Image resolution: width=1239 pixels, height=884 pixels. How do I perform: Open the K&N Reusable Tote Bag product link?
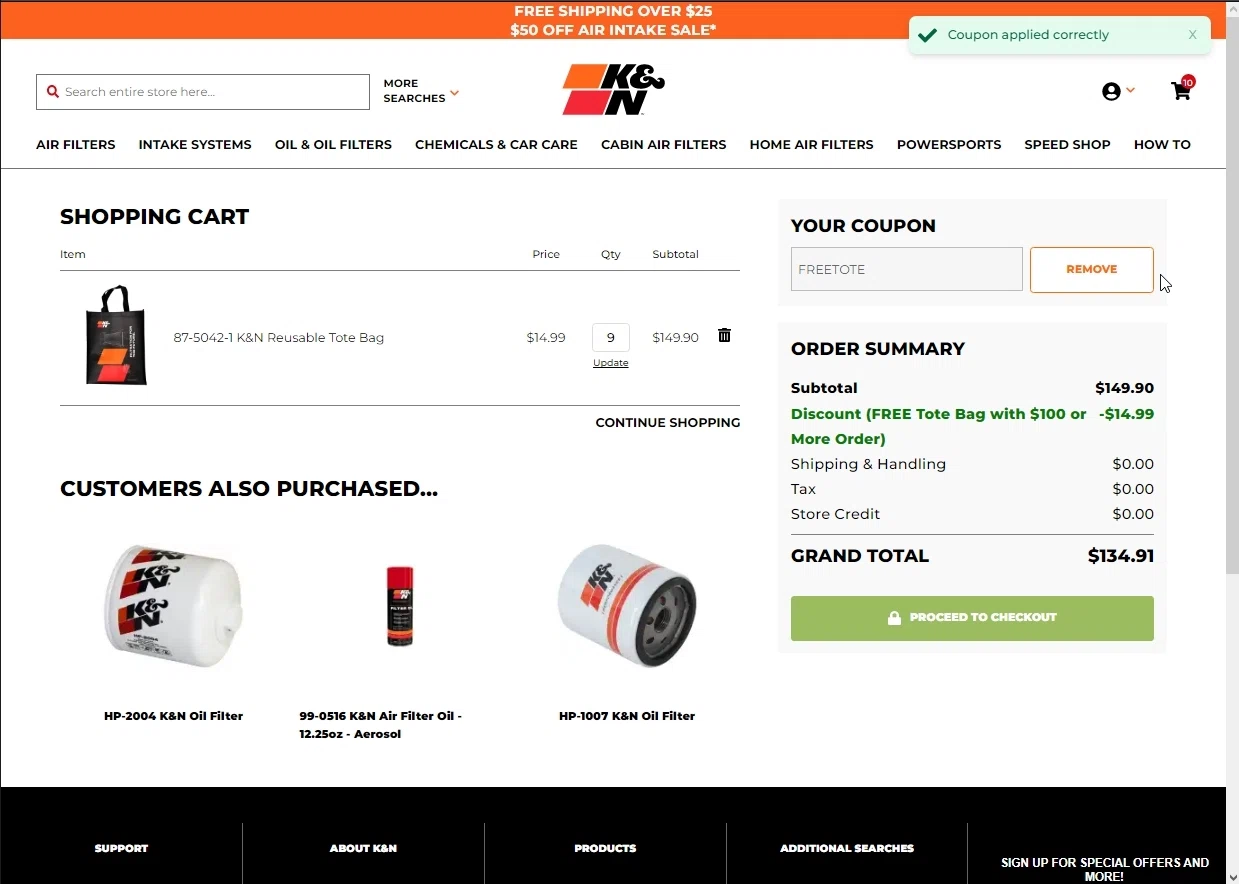[279, 338]
